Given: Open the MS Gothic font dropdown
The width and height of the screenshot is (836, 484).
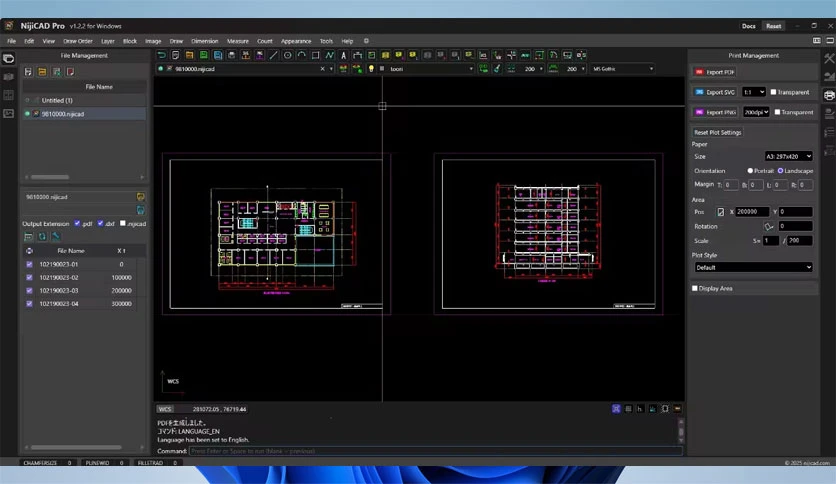Looking at the screenshot, I should (623, 69).
